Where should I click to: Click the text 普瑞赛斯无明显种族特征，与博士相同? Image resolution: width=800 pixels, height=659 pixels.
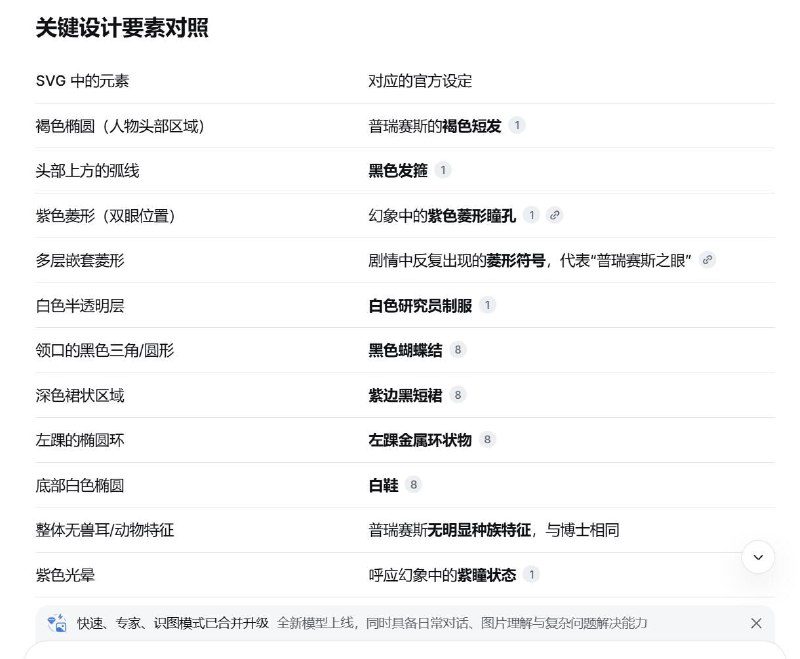(x=494, y=530)
